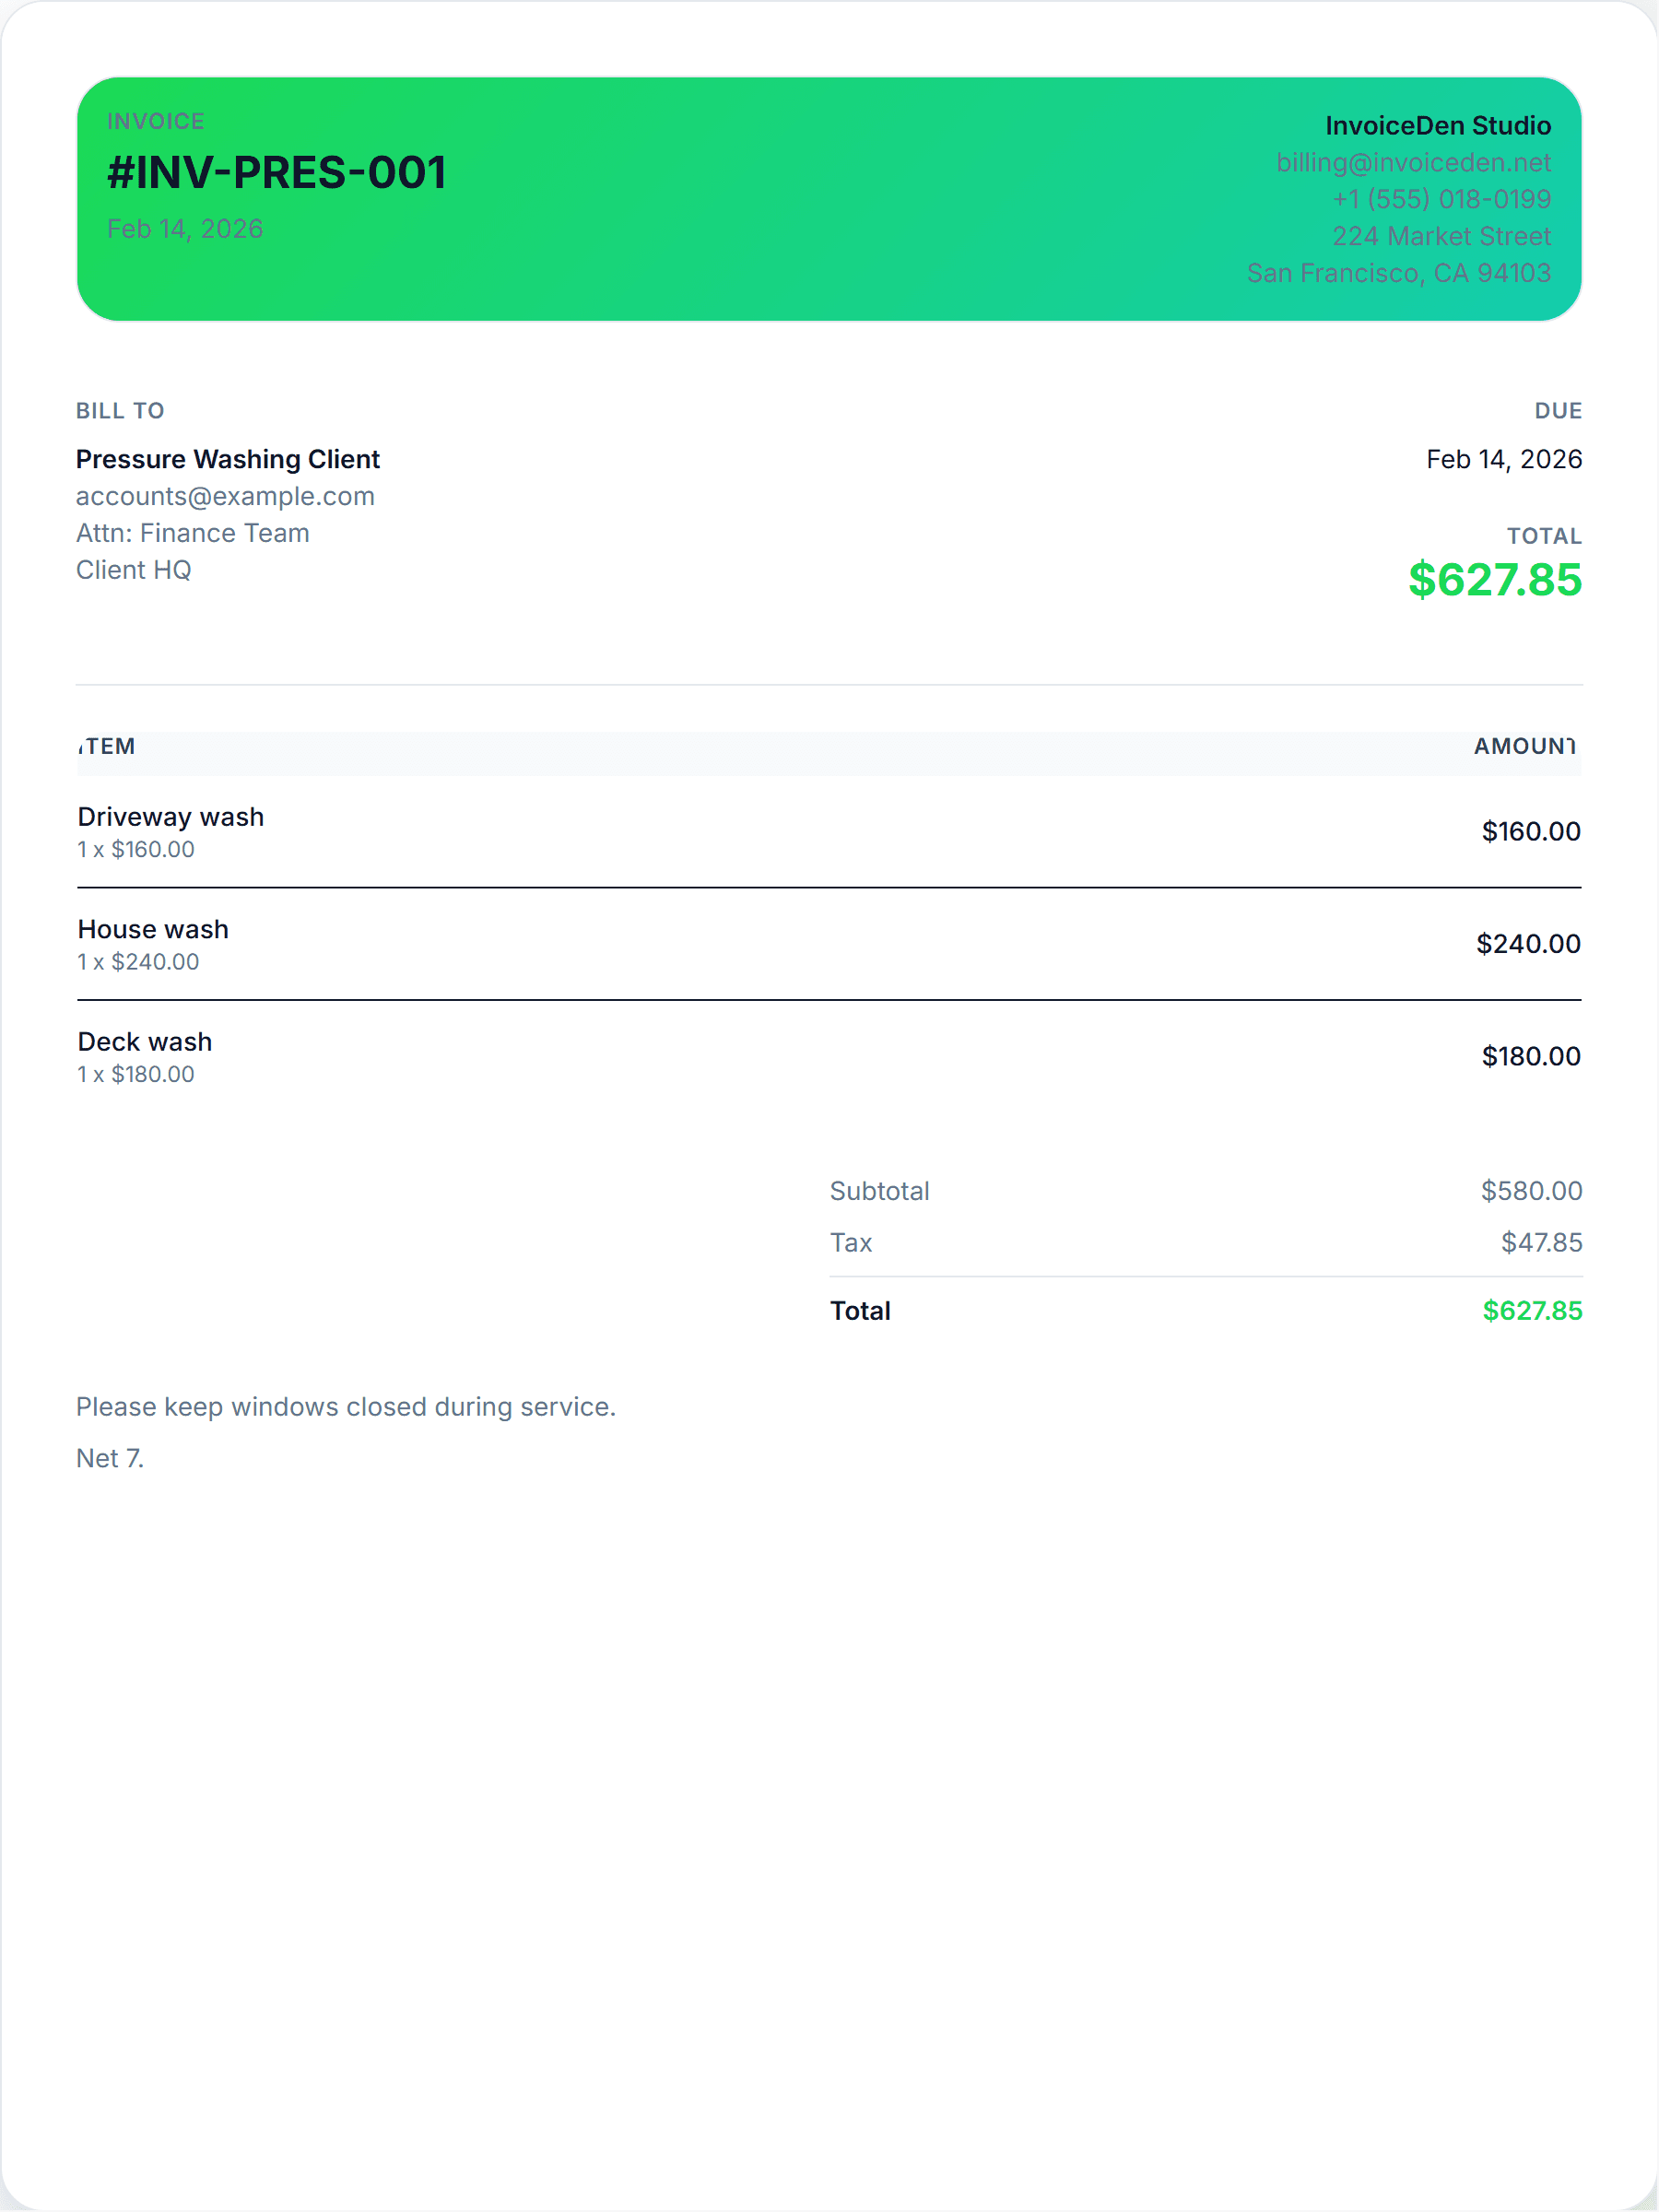Click the windows closed service note
1659x2212 pixels.
tap(346, 1407)
